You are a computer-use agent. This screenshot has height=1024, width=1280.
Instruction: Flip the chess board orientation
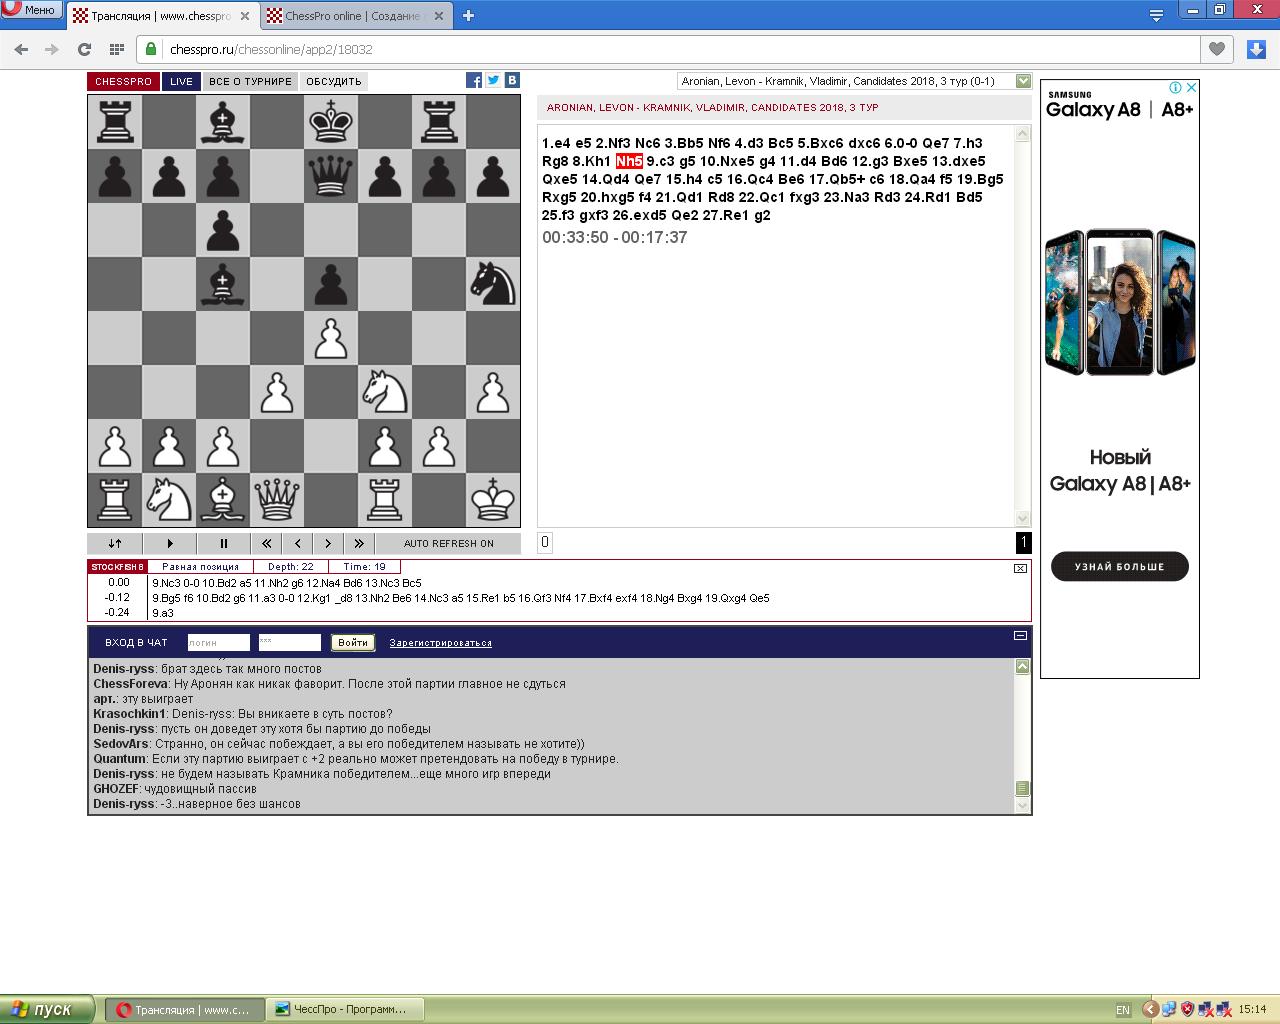[115, 544]
